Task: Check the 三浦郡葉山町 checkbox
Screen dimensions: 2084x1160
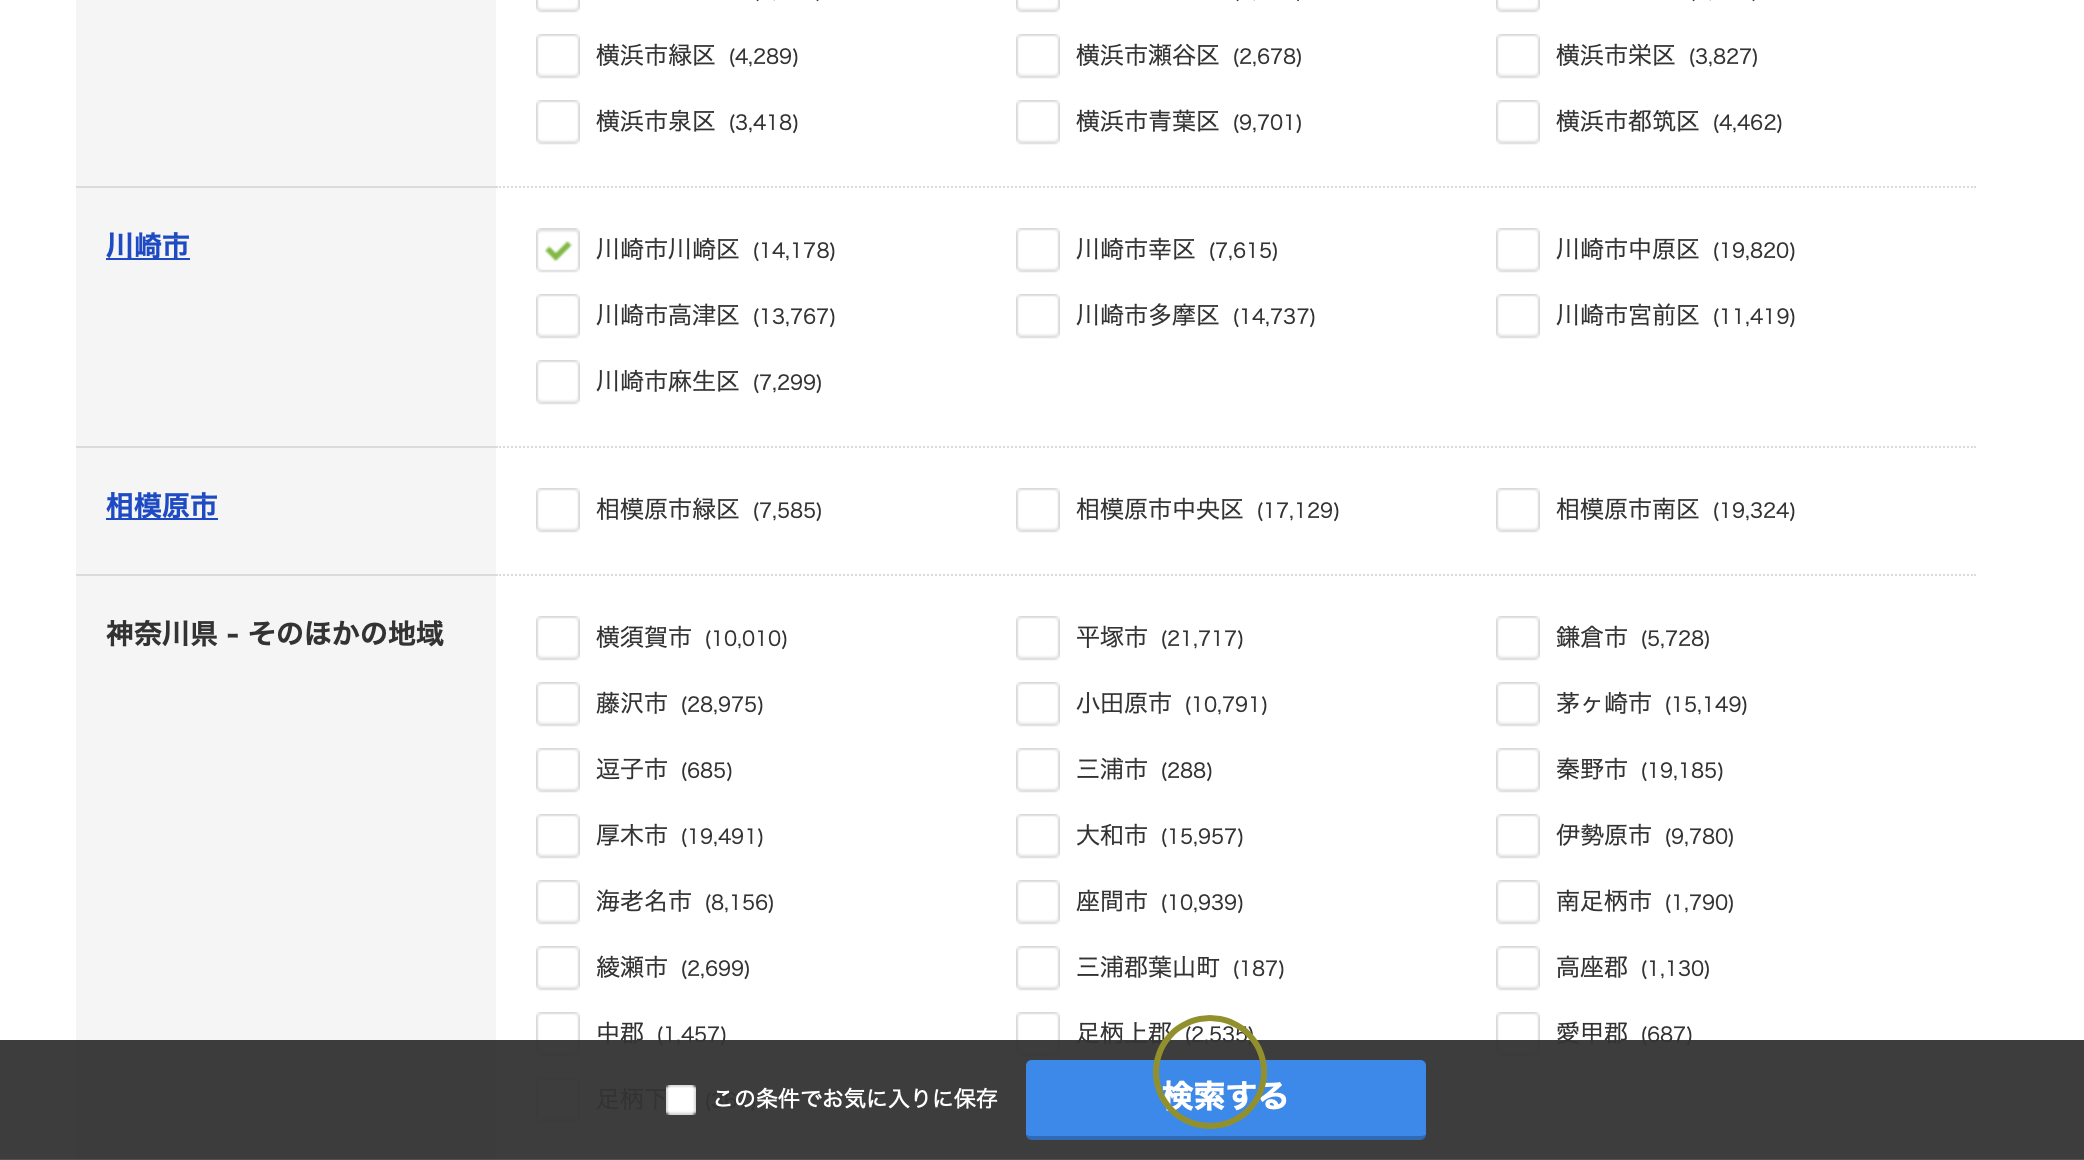Action: click(x=1038, y=968)
